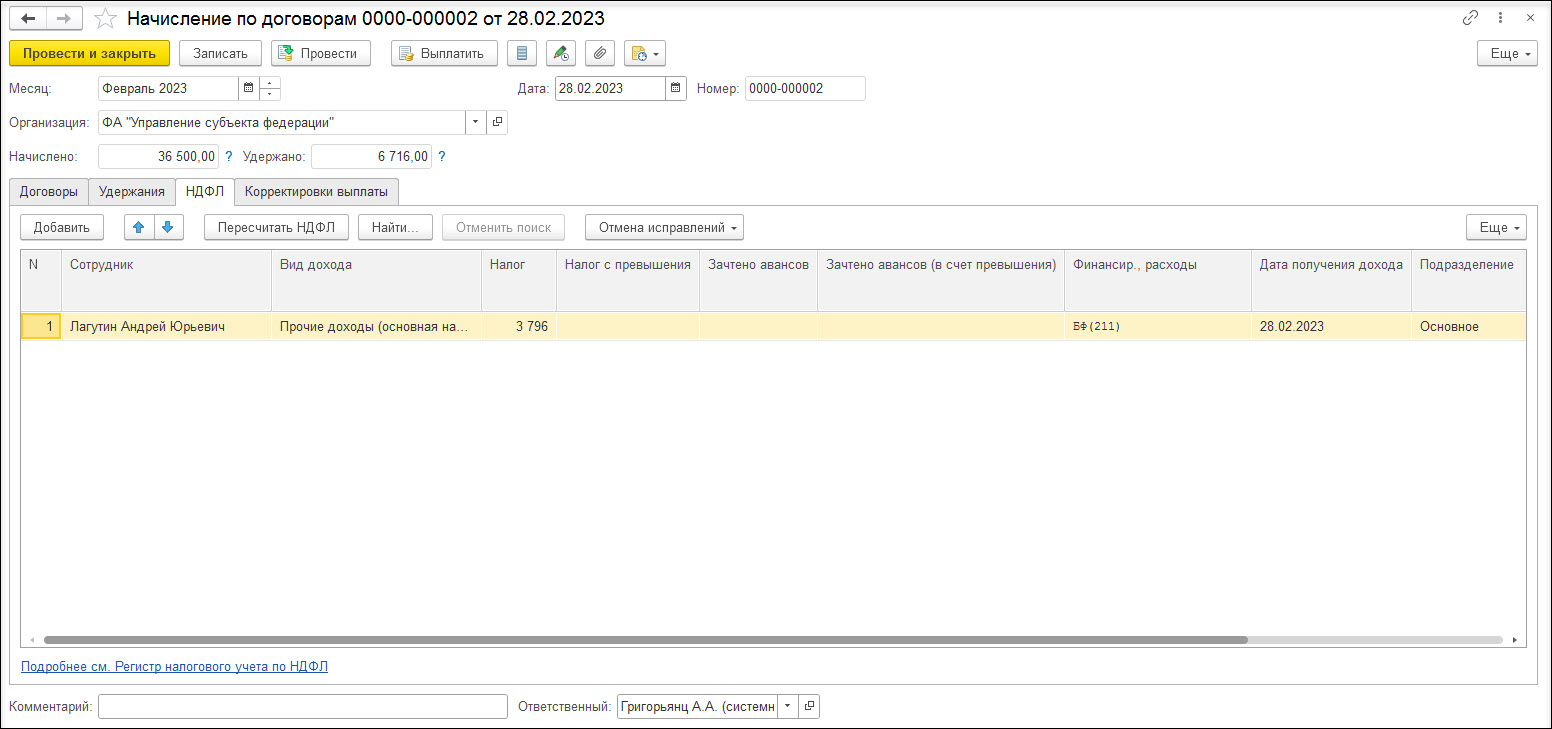Go back with the left arrow button

click(x=28, y=18)
